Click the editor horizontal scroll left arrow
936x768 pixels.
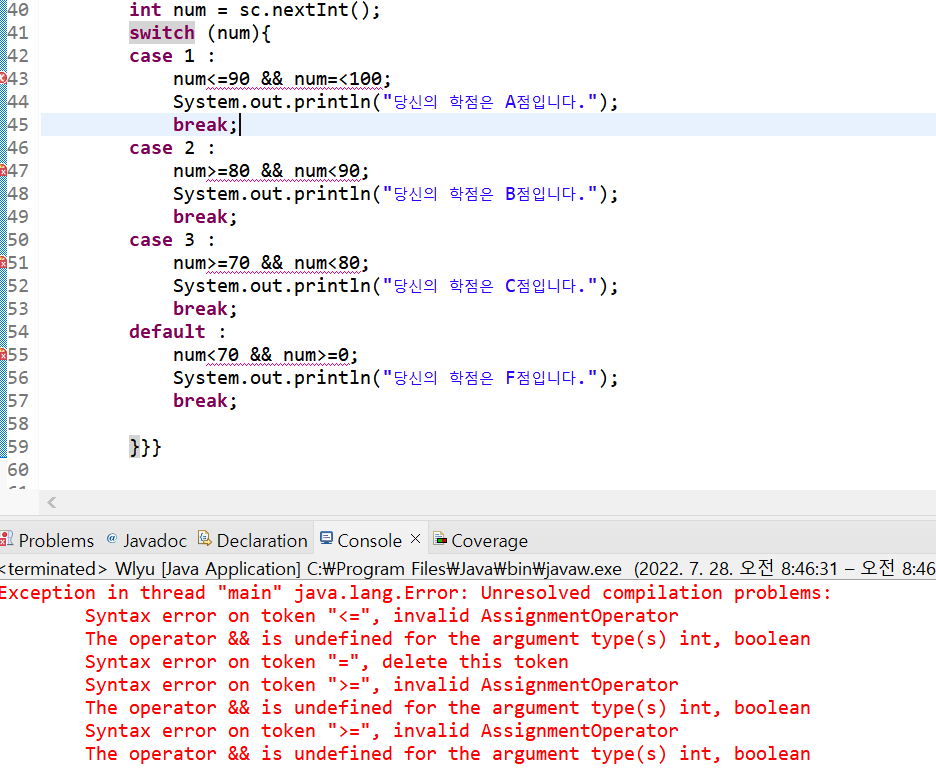click(52, 502)
